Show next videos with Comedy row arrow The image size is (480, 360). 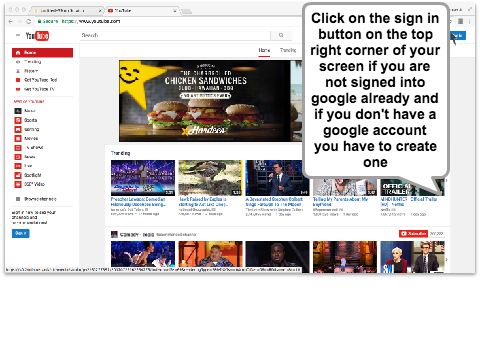click(447, 259)
